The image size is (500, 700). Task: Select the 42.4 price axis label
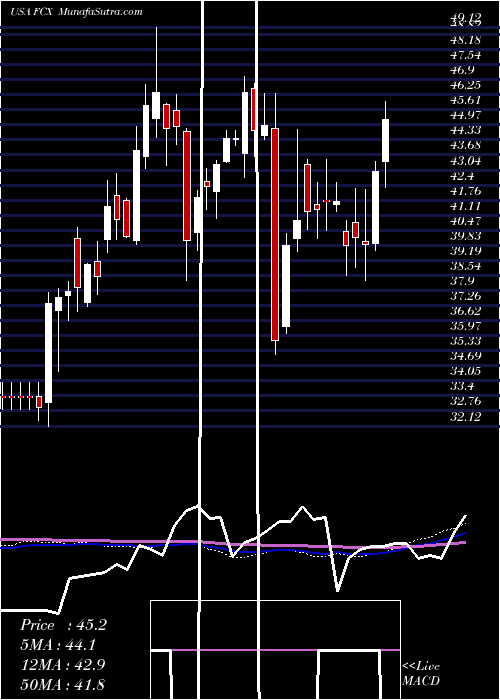463,175
